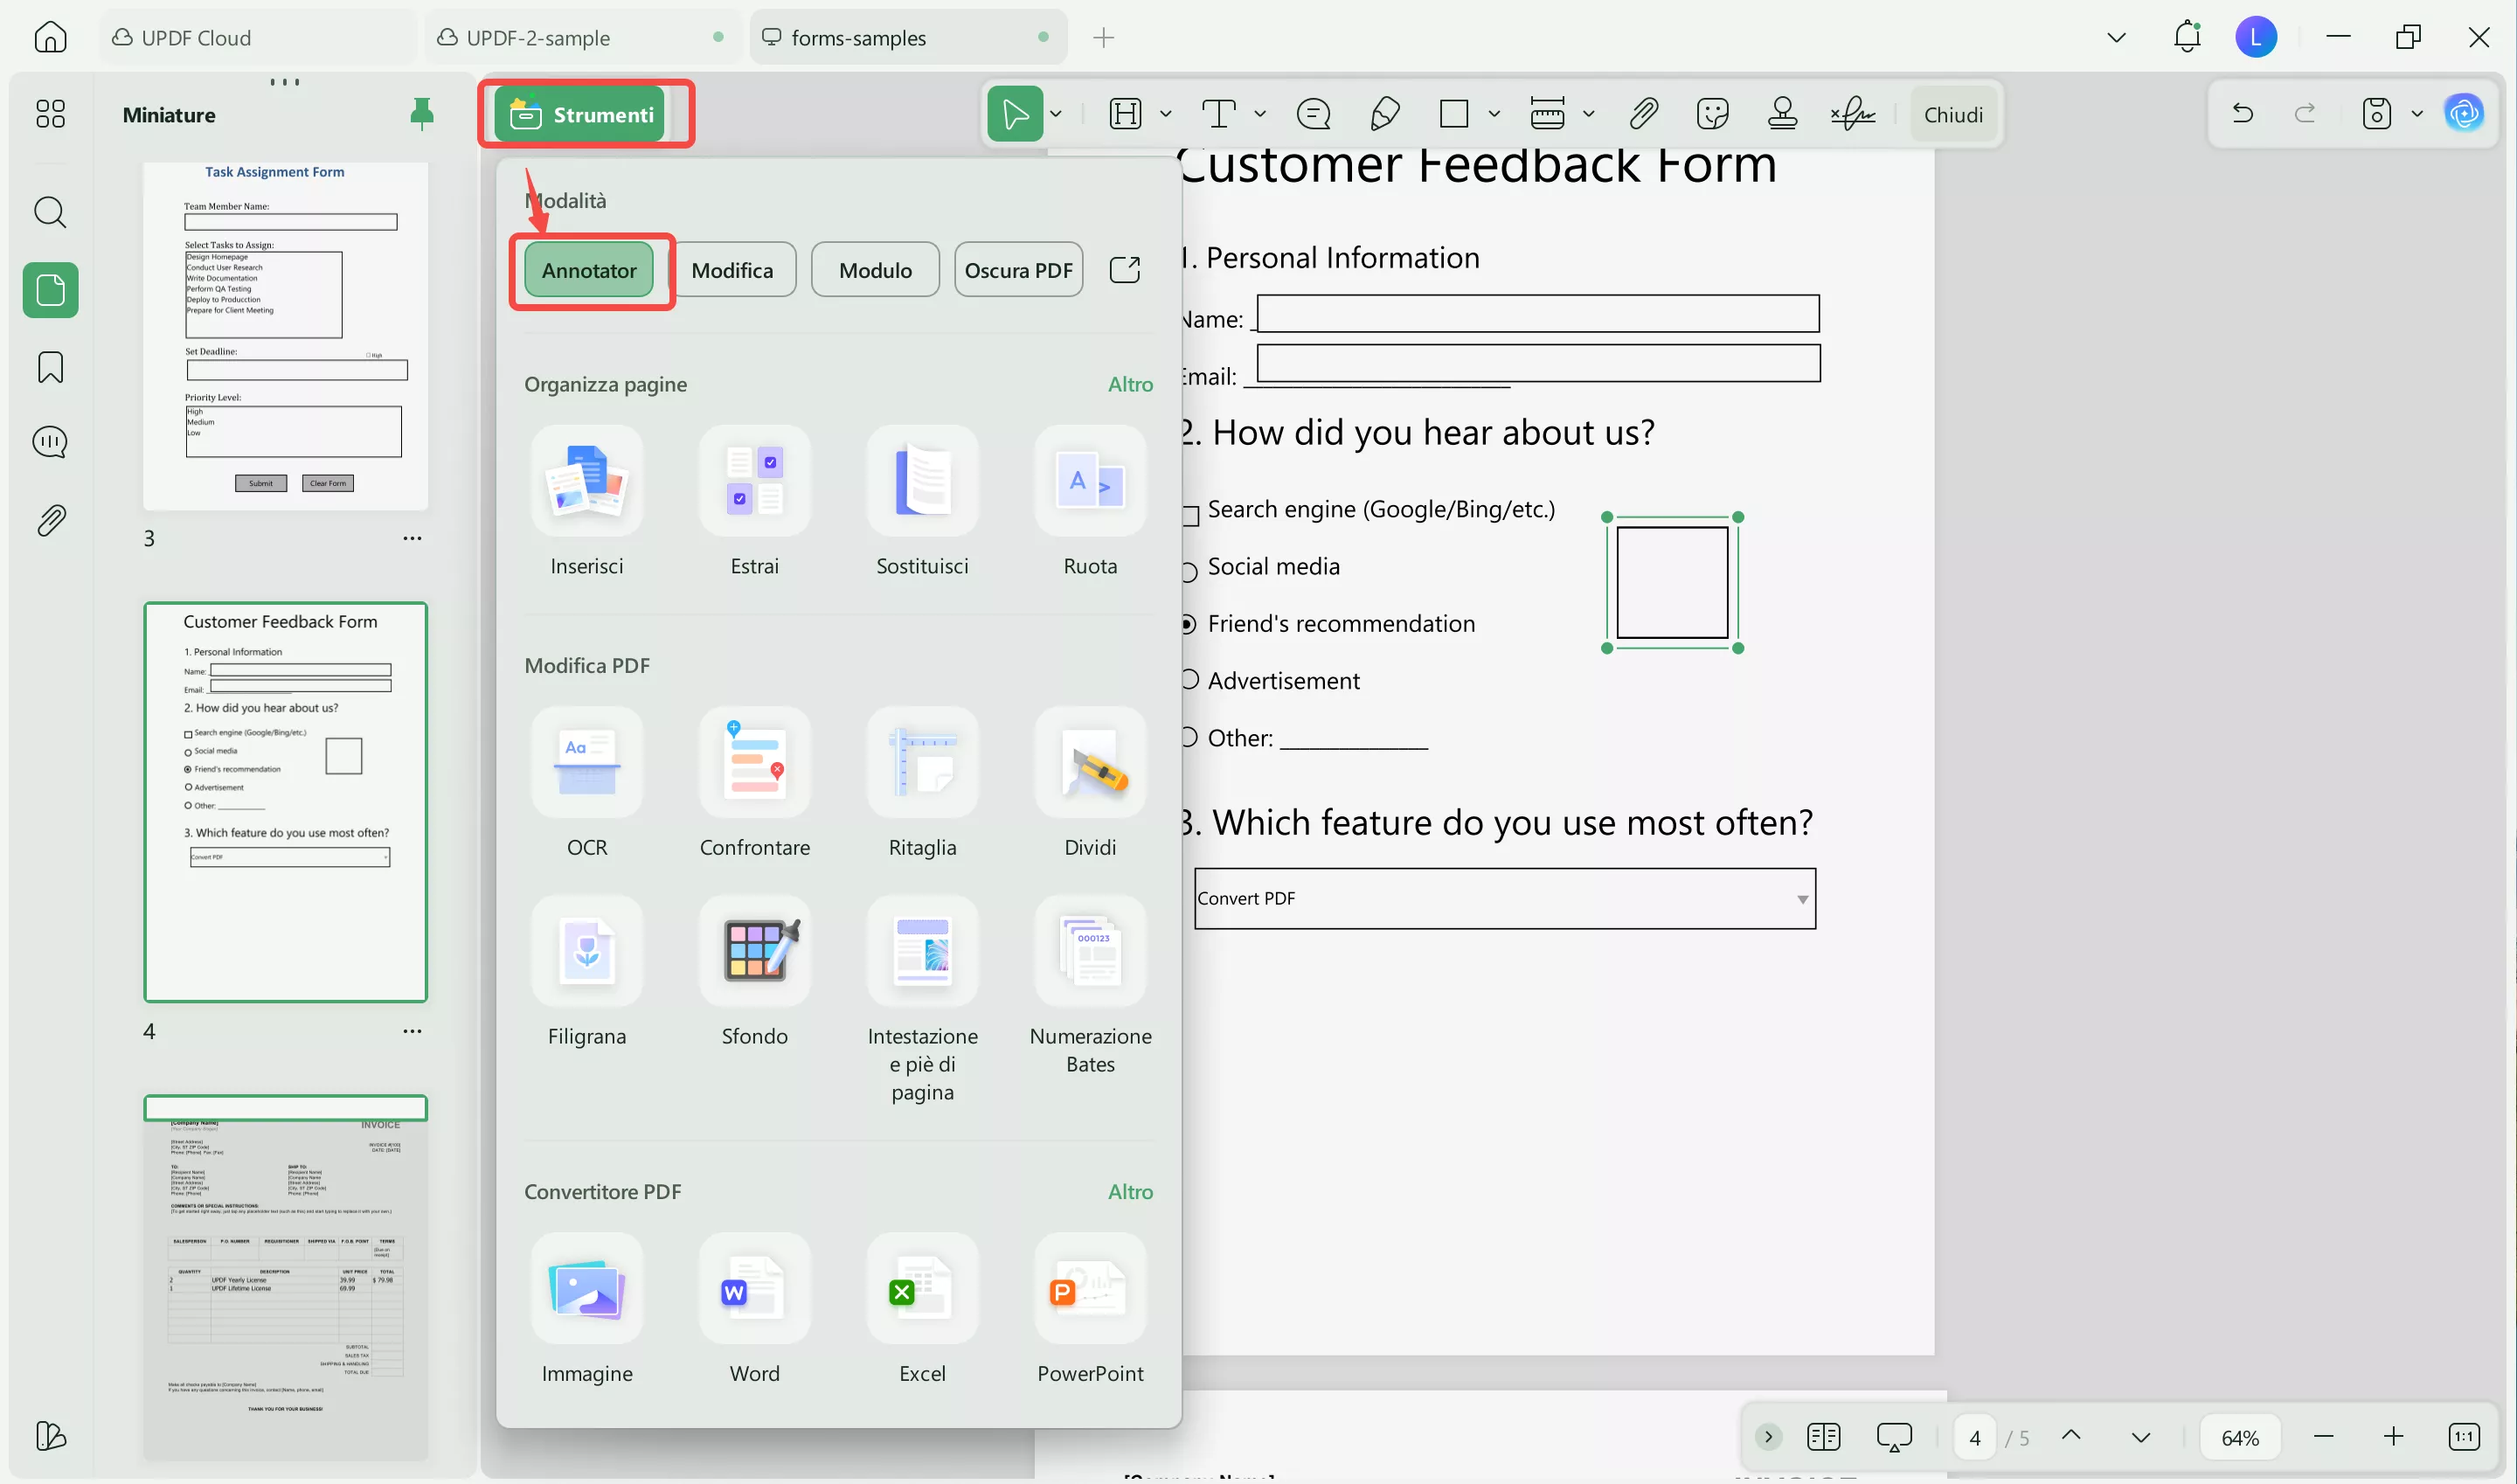Switch to the UPDF-2-sample tab
2517x1484 pixels.
[x=538, y=38]
